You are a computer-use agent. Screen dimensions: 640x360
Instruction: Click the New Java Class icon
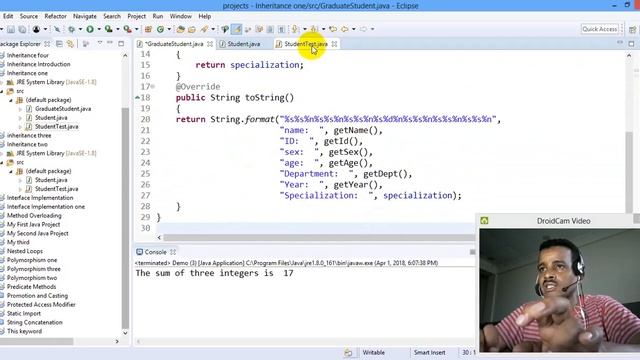pos(160,29)
